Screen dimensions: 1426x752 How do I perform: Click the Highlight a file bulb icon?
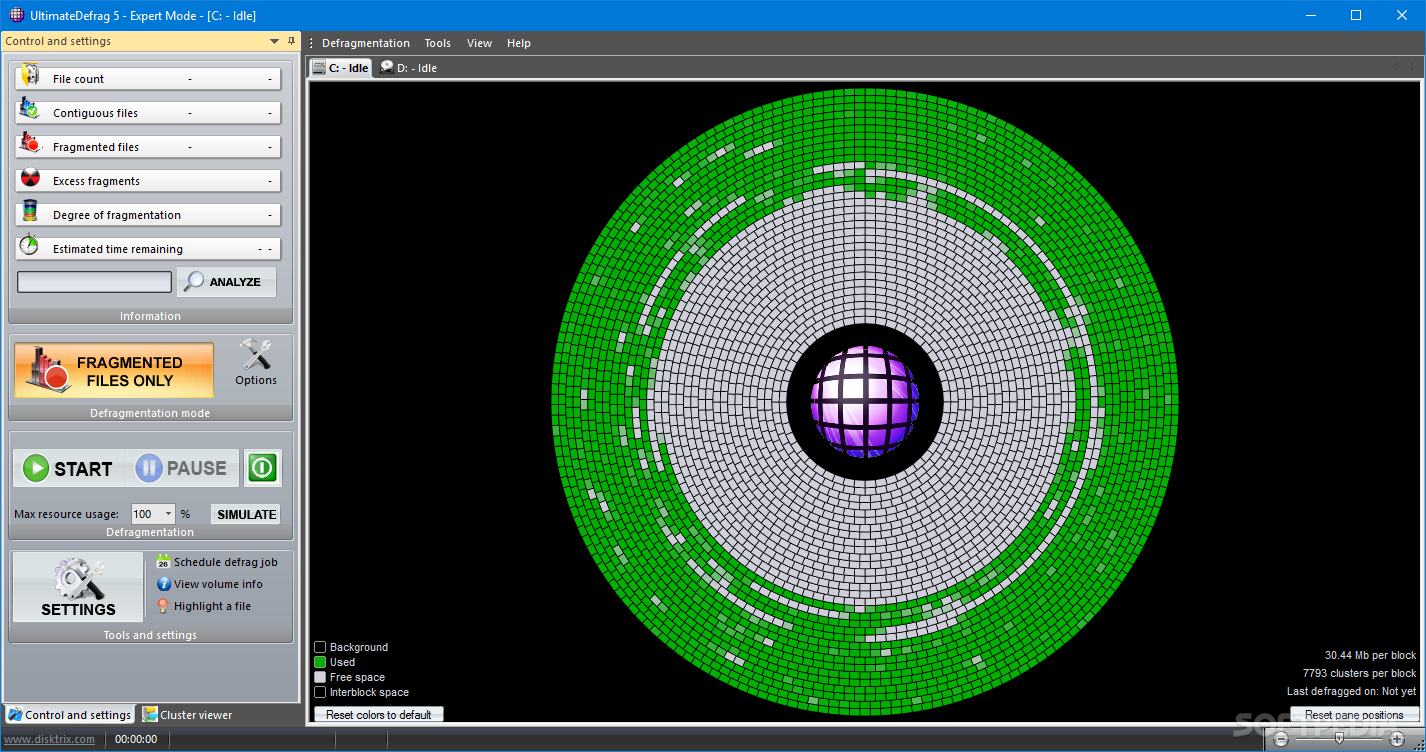point(163,606)
